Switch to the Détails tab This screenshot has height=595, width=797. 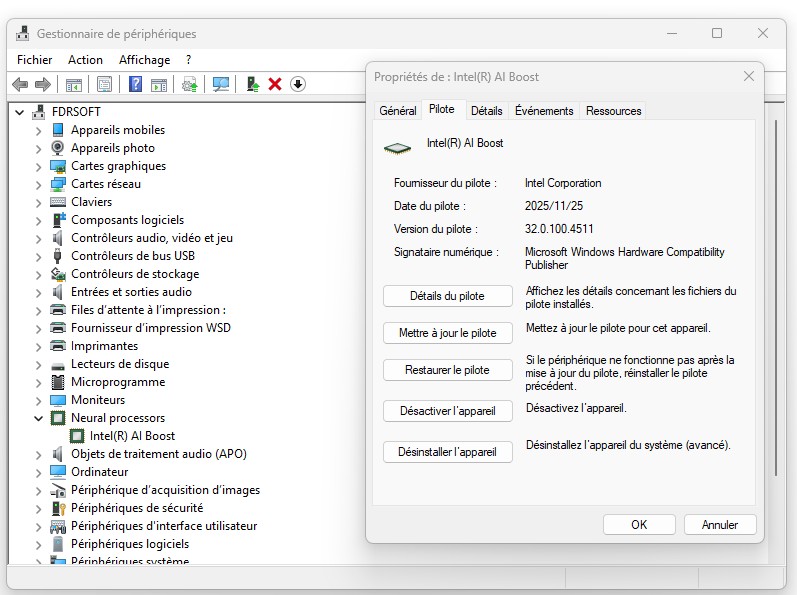point(486,111)
